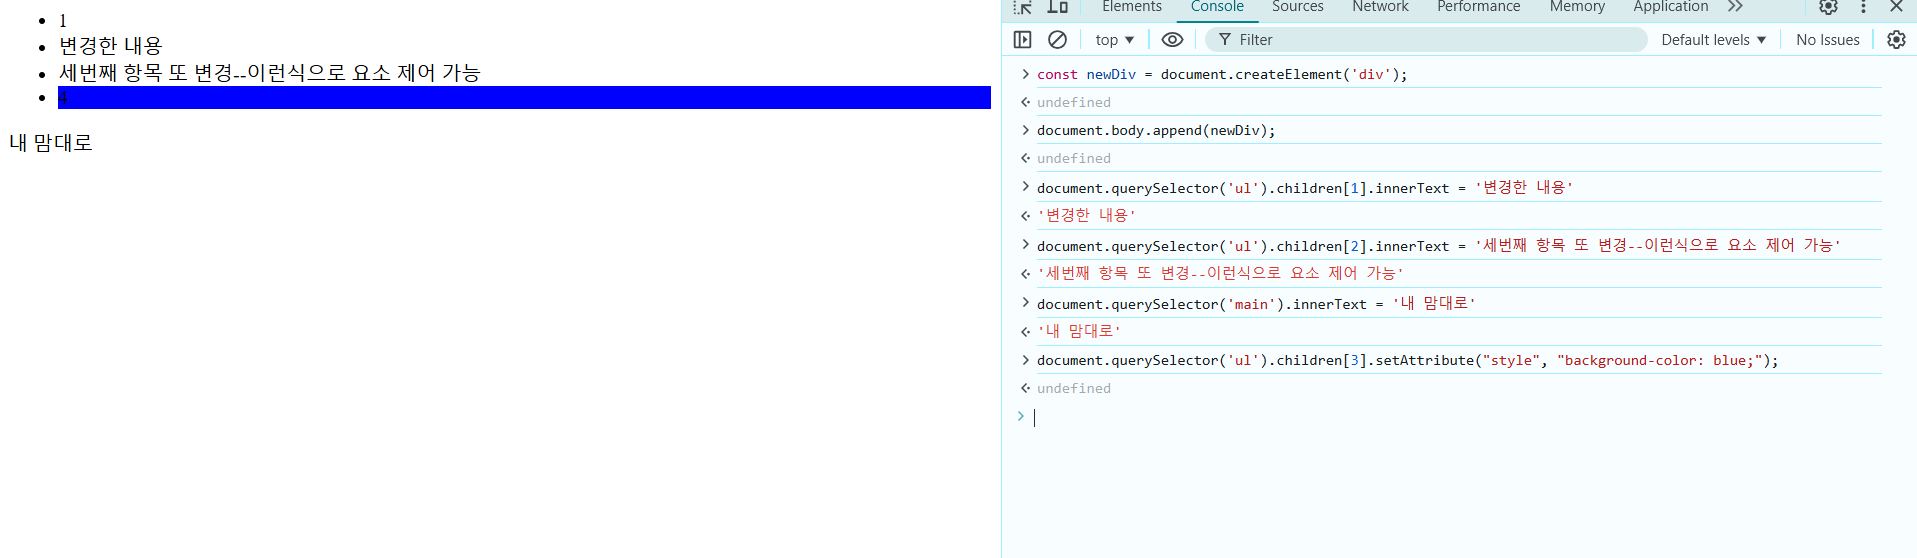Screen dimensions: 1917x558
Task: Select the setAttribute background-color command line
Action: 1407,361
